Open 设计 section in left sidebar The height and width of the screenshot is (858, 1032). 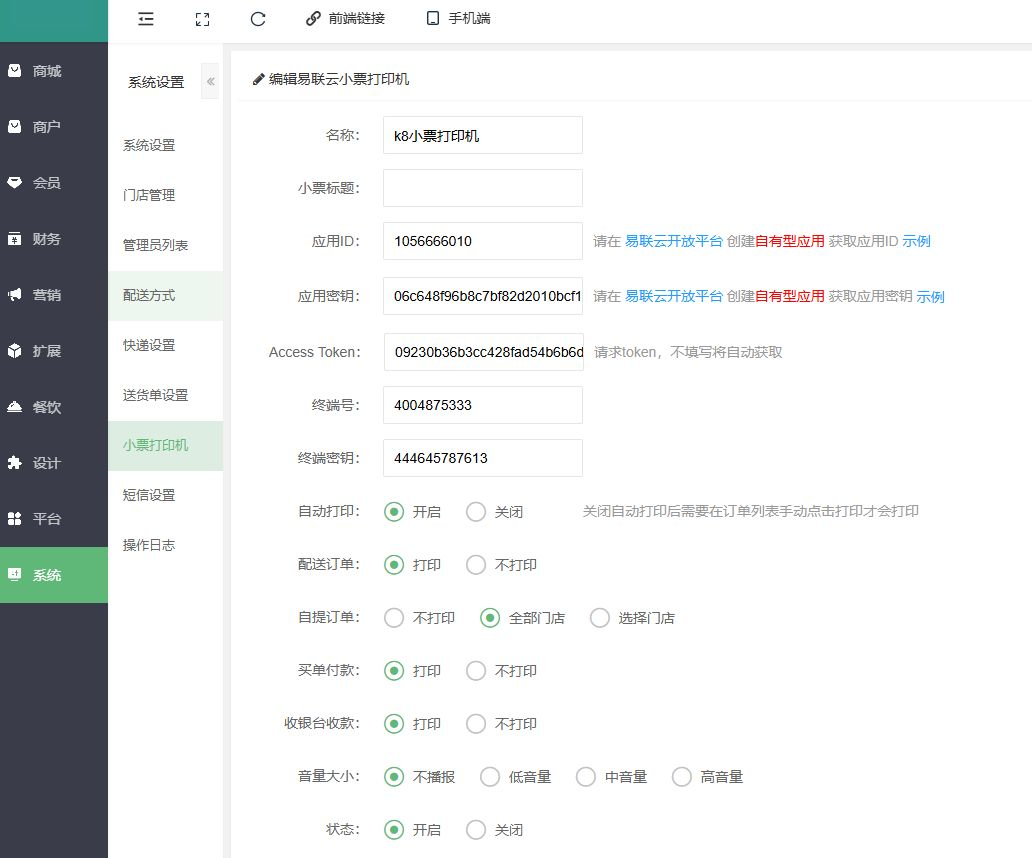click(47, 463)
